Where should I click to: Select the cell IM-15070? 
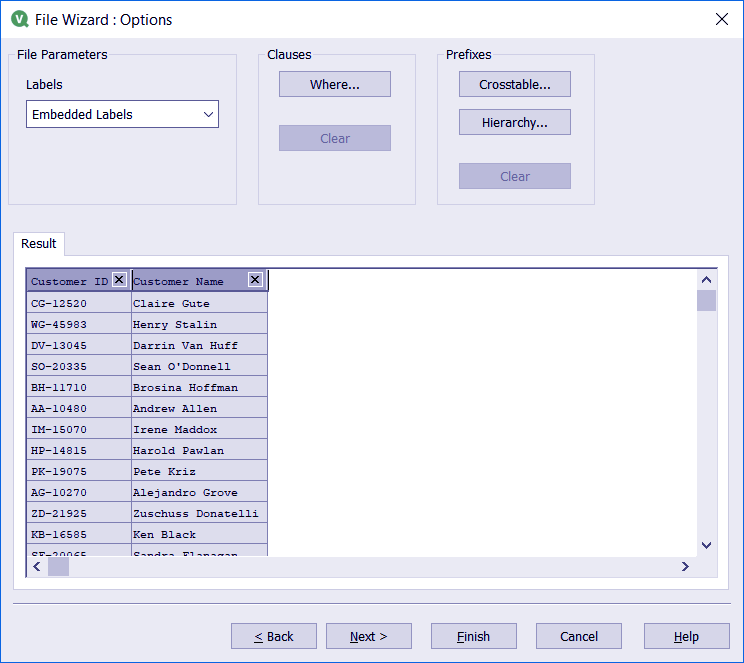tap(79, 429)
